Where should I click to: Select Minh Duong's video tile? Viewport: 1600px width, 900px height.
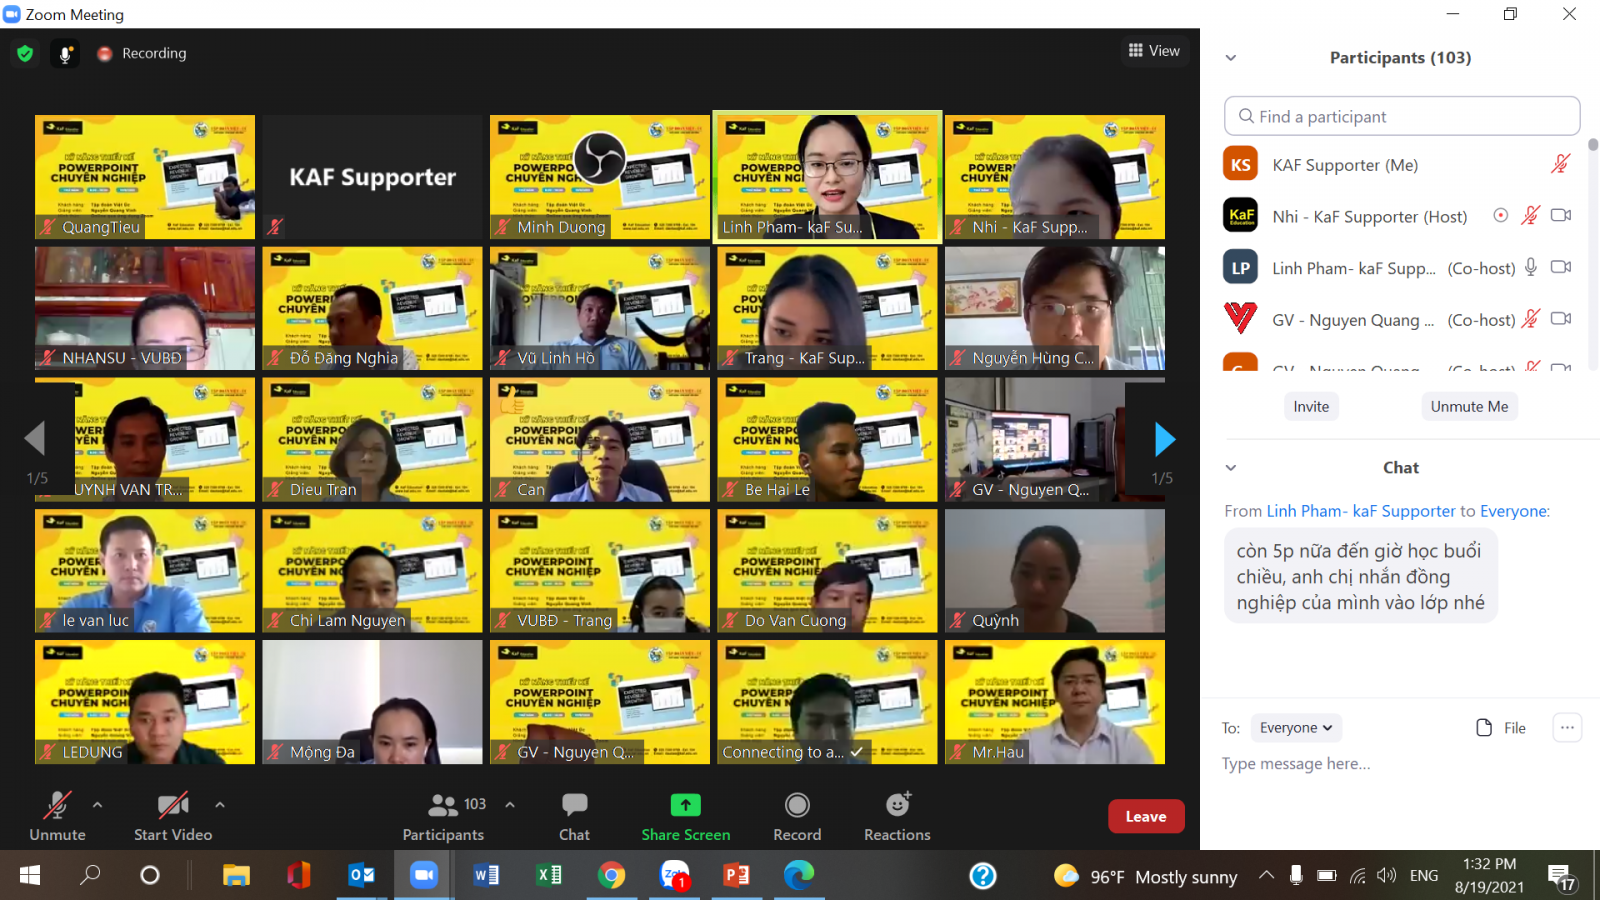(x=600, y=177)
